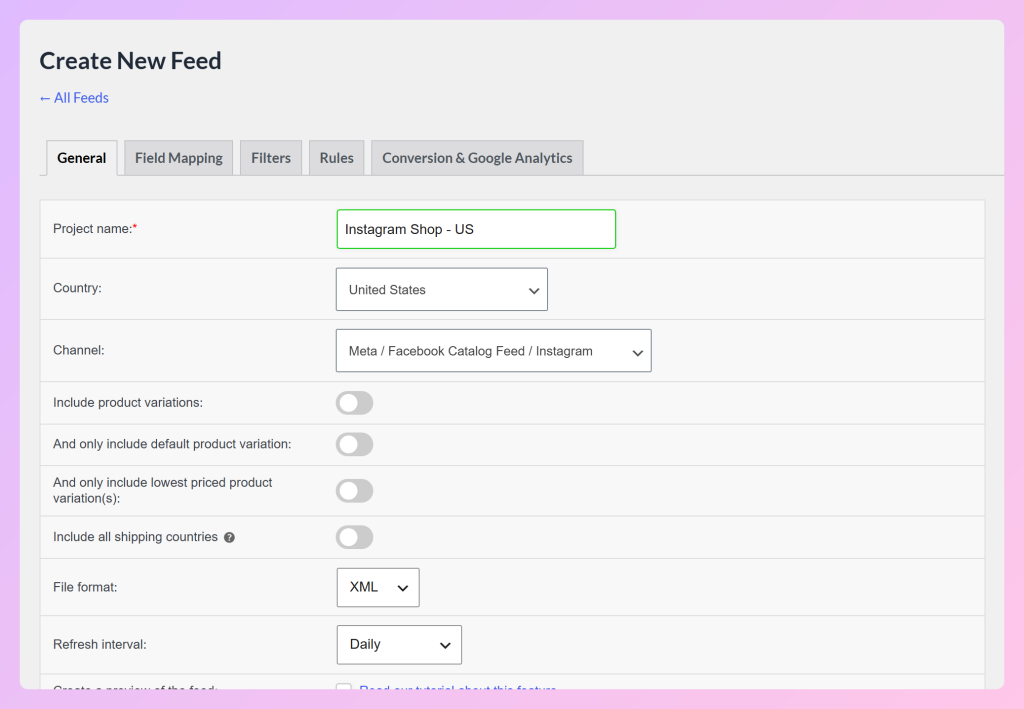Click the Include all shipping countries label
This screenshot has width=1024, height=709.
pyautogui.click(x=135, y=537)
